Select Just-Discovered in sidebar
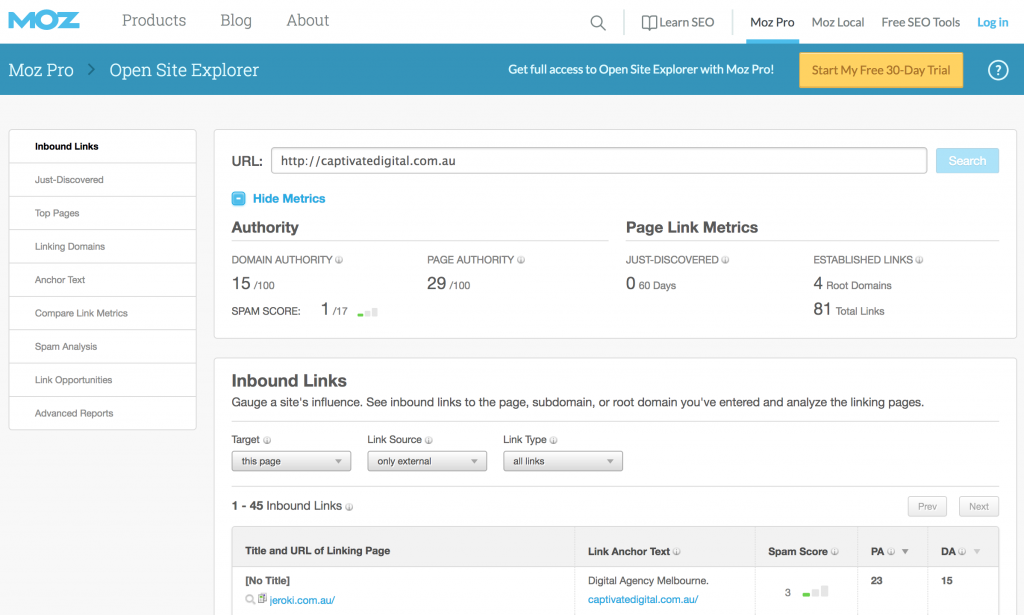The image size is (1024, 615). (x=103, y=180)
